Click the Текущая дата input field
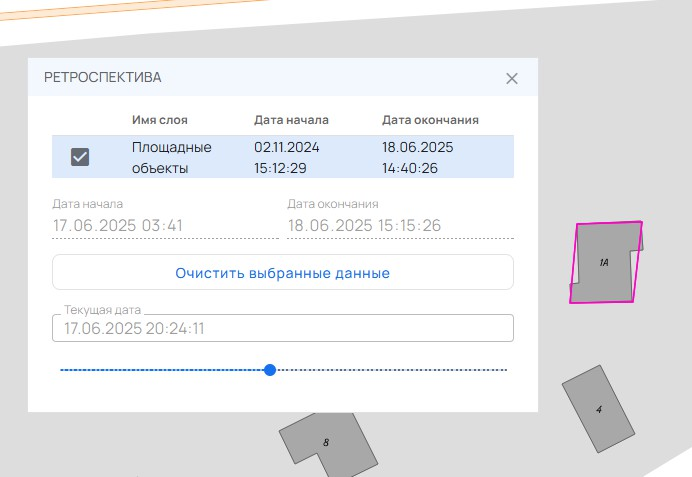 pos(282,328)
